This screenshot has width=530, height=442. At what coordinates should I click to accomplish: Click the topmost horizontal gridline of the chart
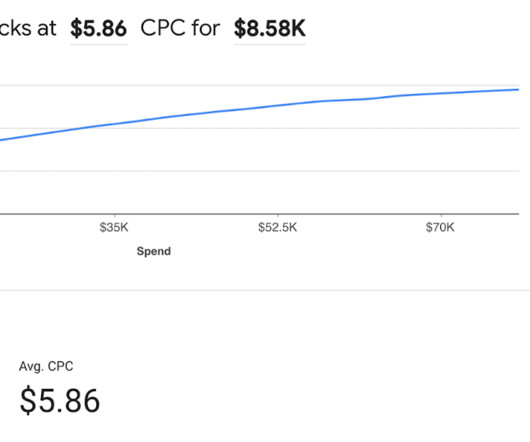[x=259, y=85]
